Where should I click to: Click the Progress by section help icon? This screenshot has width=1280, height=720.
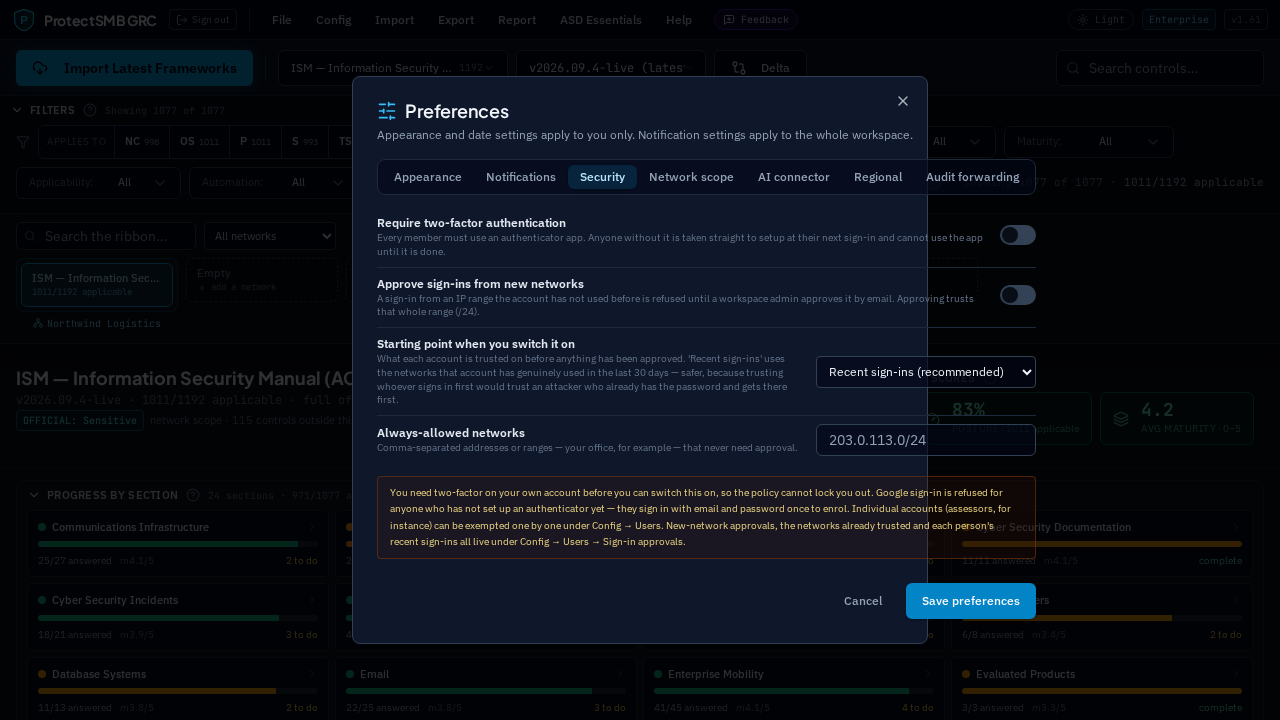click(193, 495)
